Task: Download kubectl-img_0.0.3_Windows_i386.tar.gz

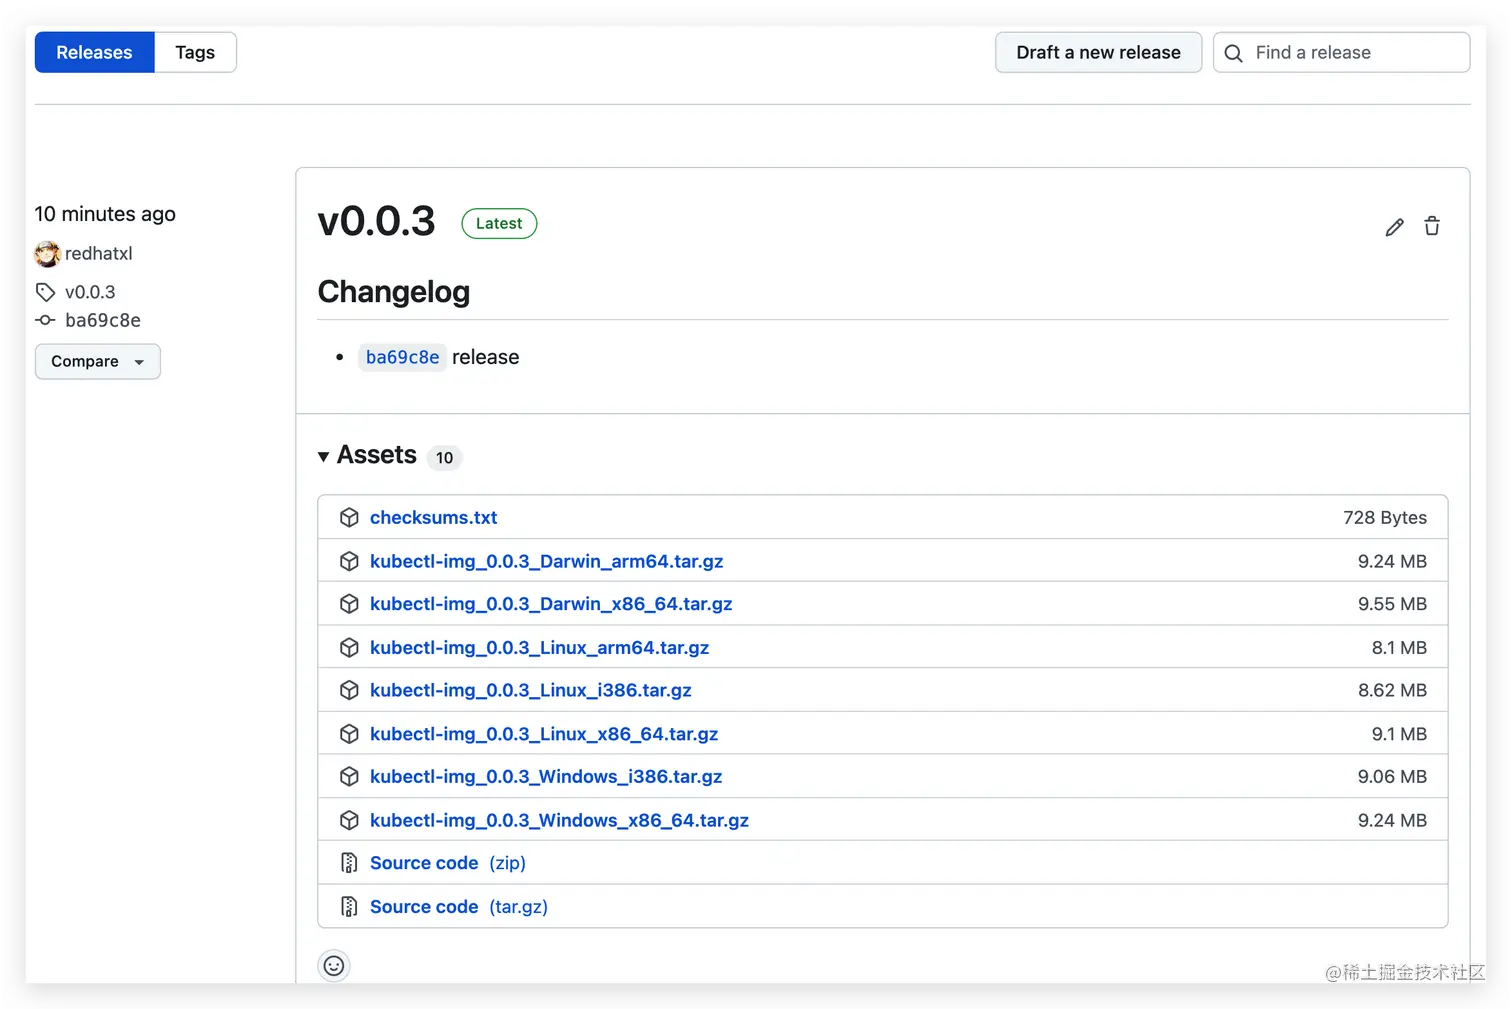Action: point(546,777)
